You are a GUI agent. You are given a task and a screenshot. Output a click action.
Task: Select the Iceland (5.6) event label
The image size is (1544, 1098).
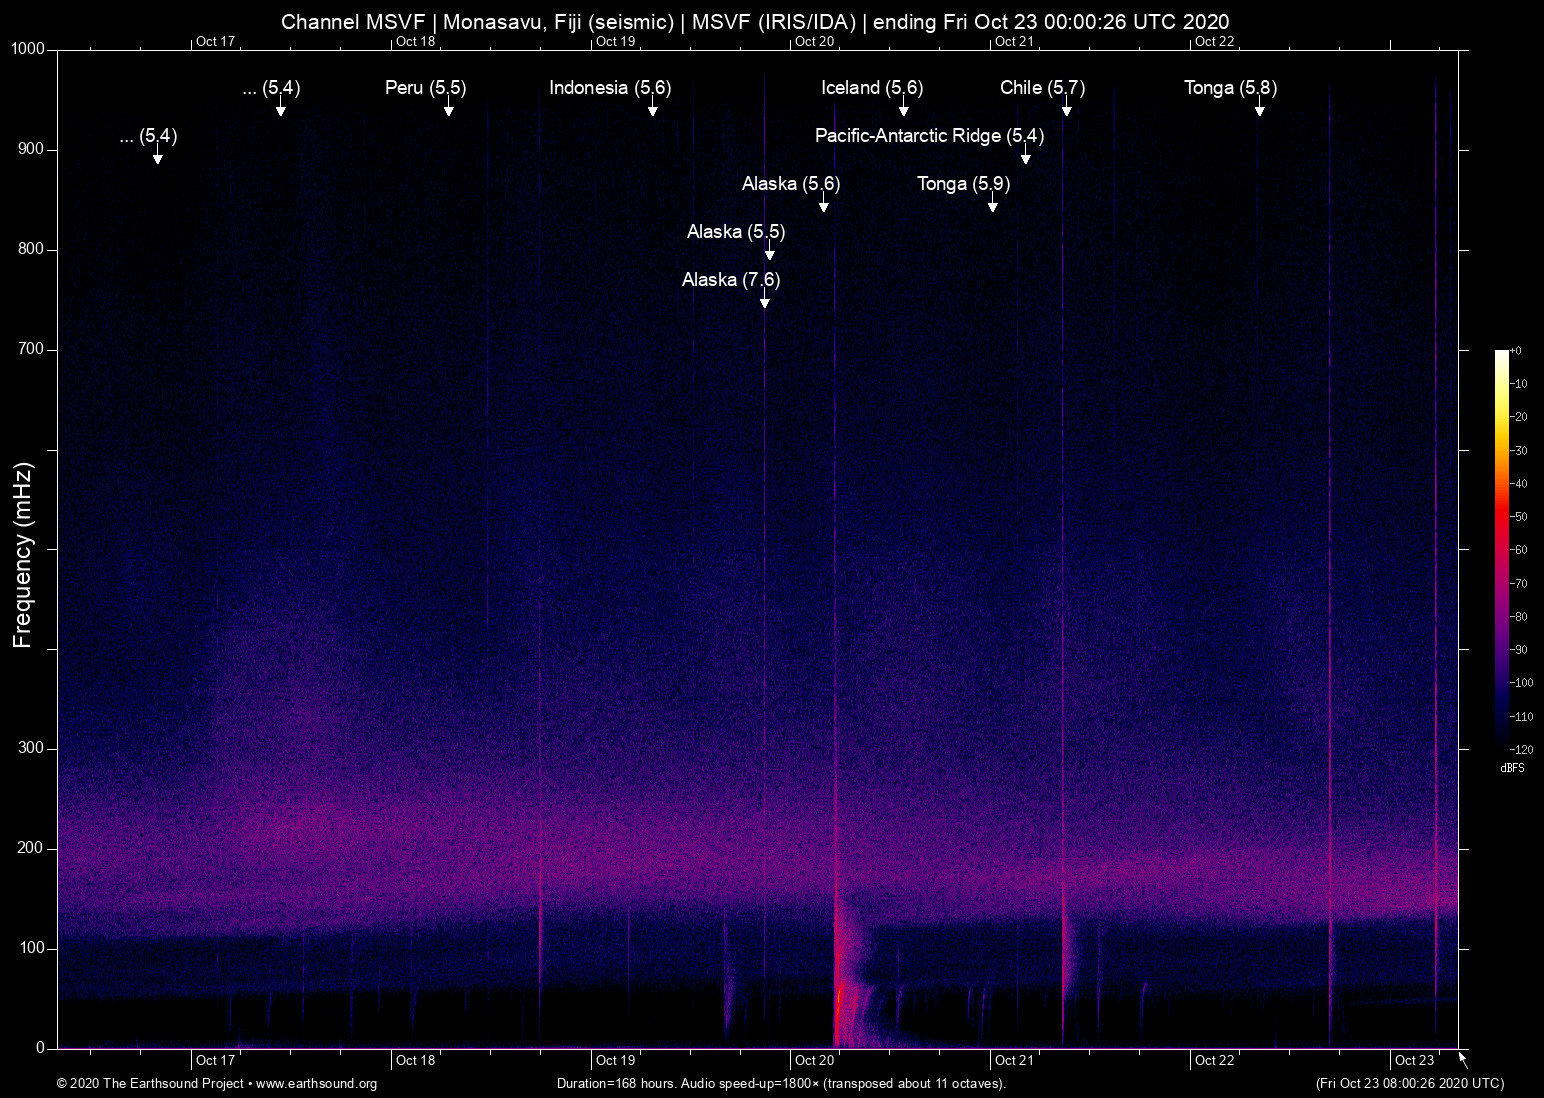(x=872, y=88)
